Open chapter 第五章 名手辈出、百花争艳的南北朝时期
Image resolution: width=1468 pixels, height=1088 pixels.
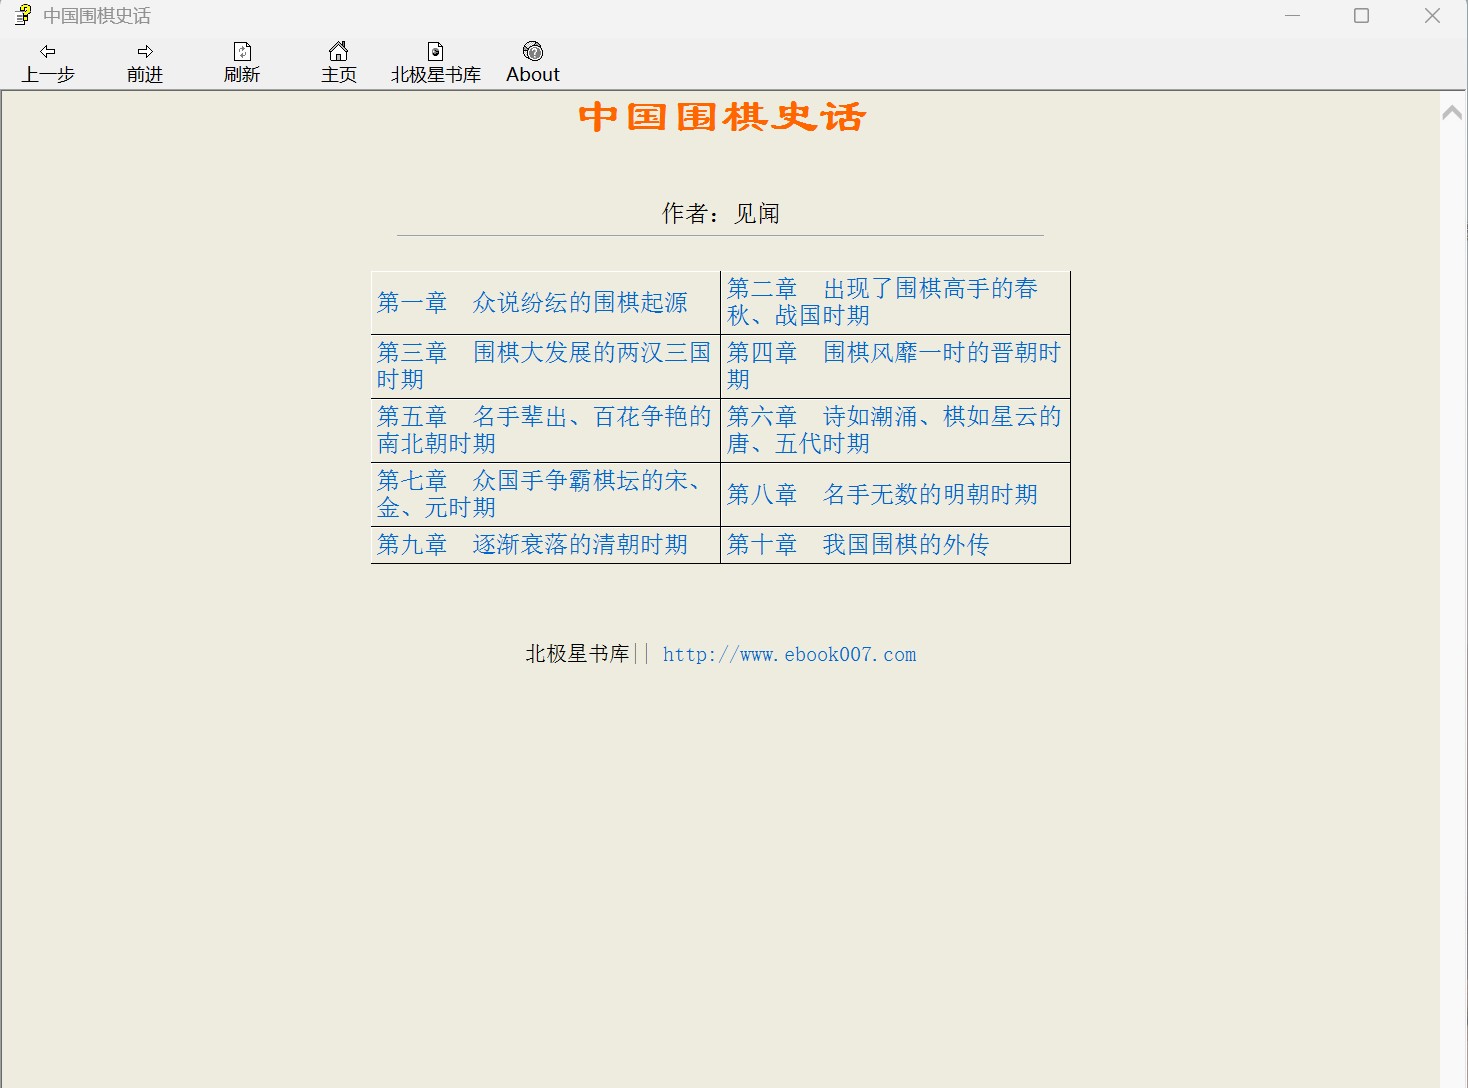tap(544, 430)
